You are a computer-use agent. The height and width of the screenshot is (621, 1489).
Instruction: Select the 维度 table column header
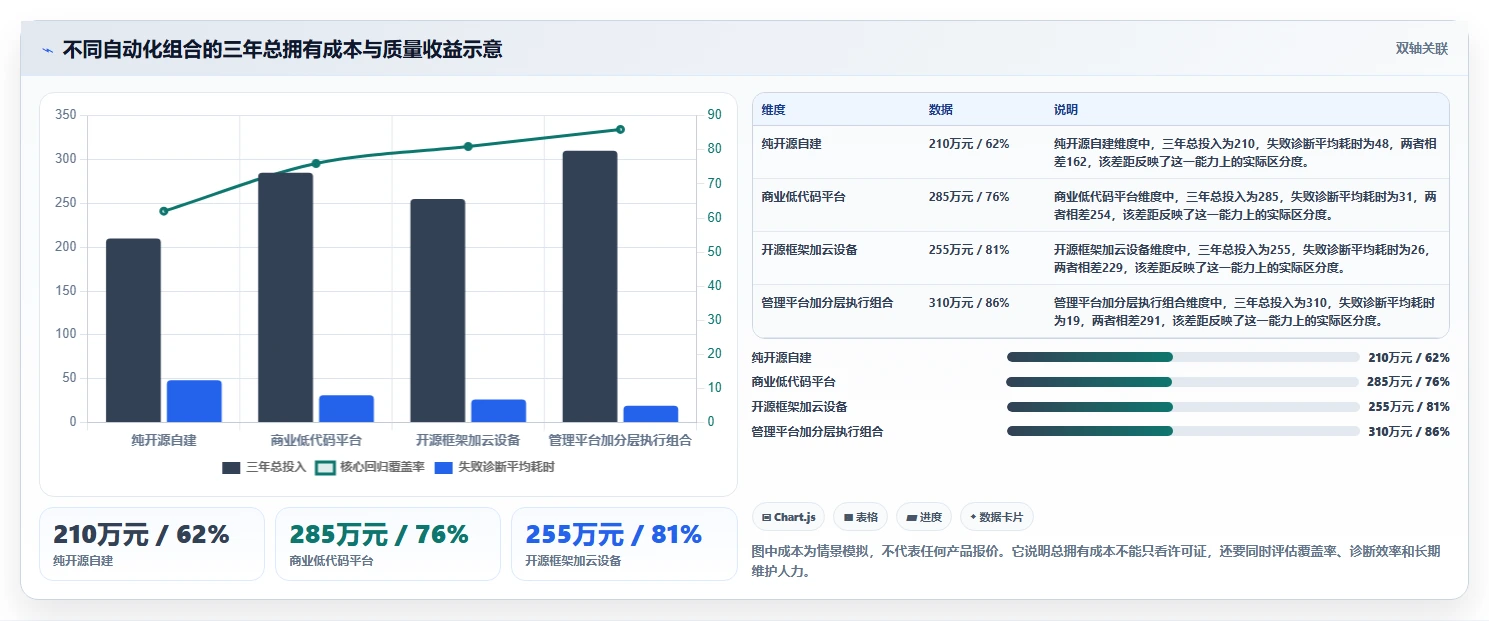pyautogui.click(x=773, y=110)
